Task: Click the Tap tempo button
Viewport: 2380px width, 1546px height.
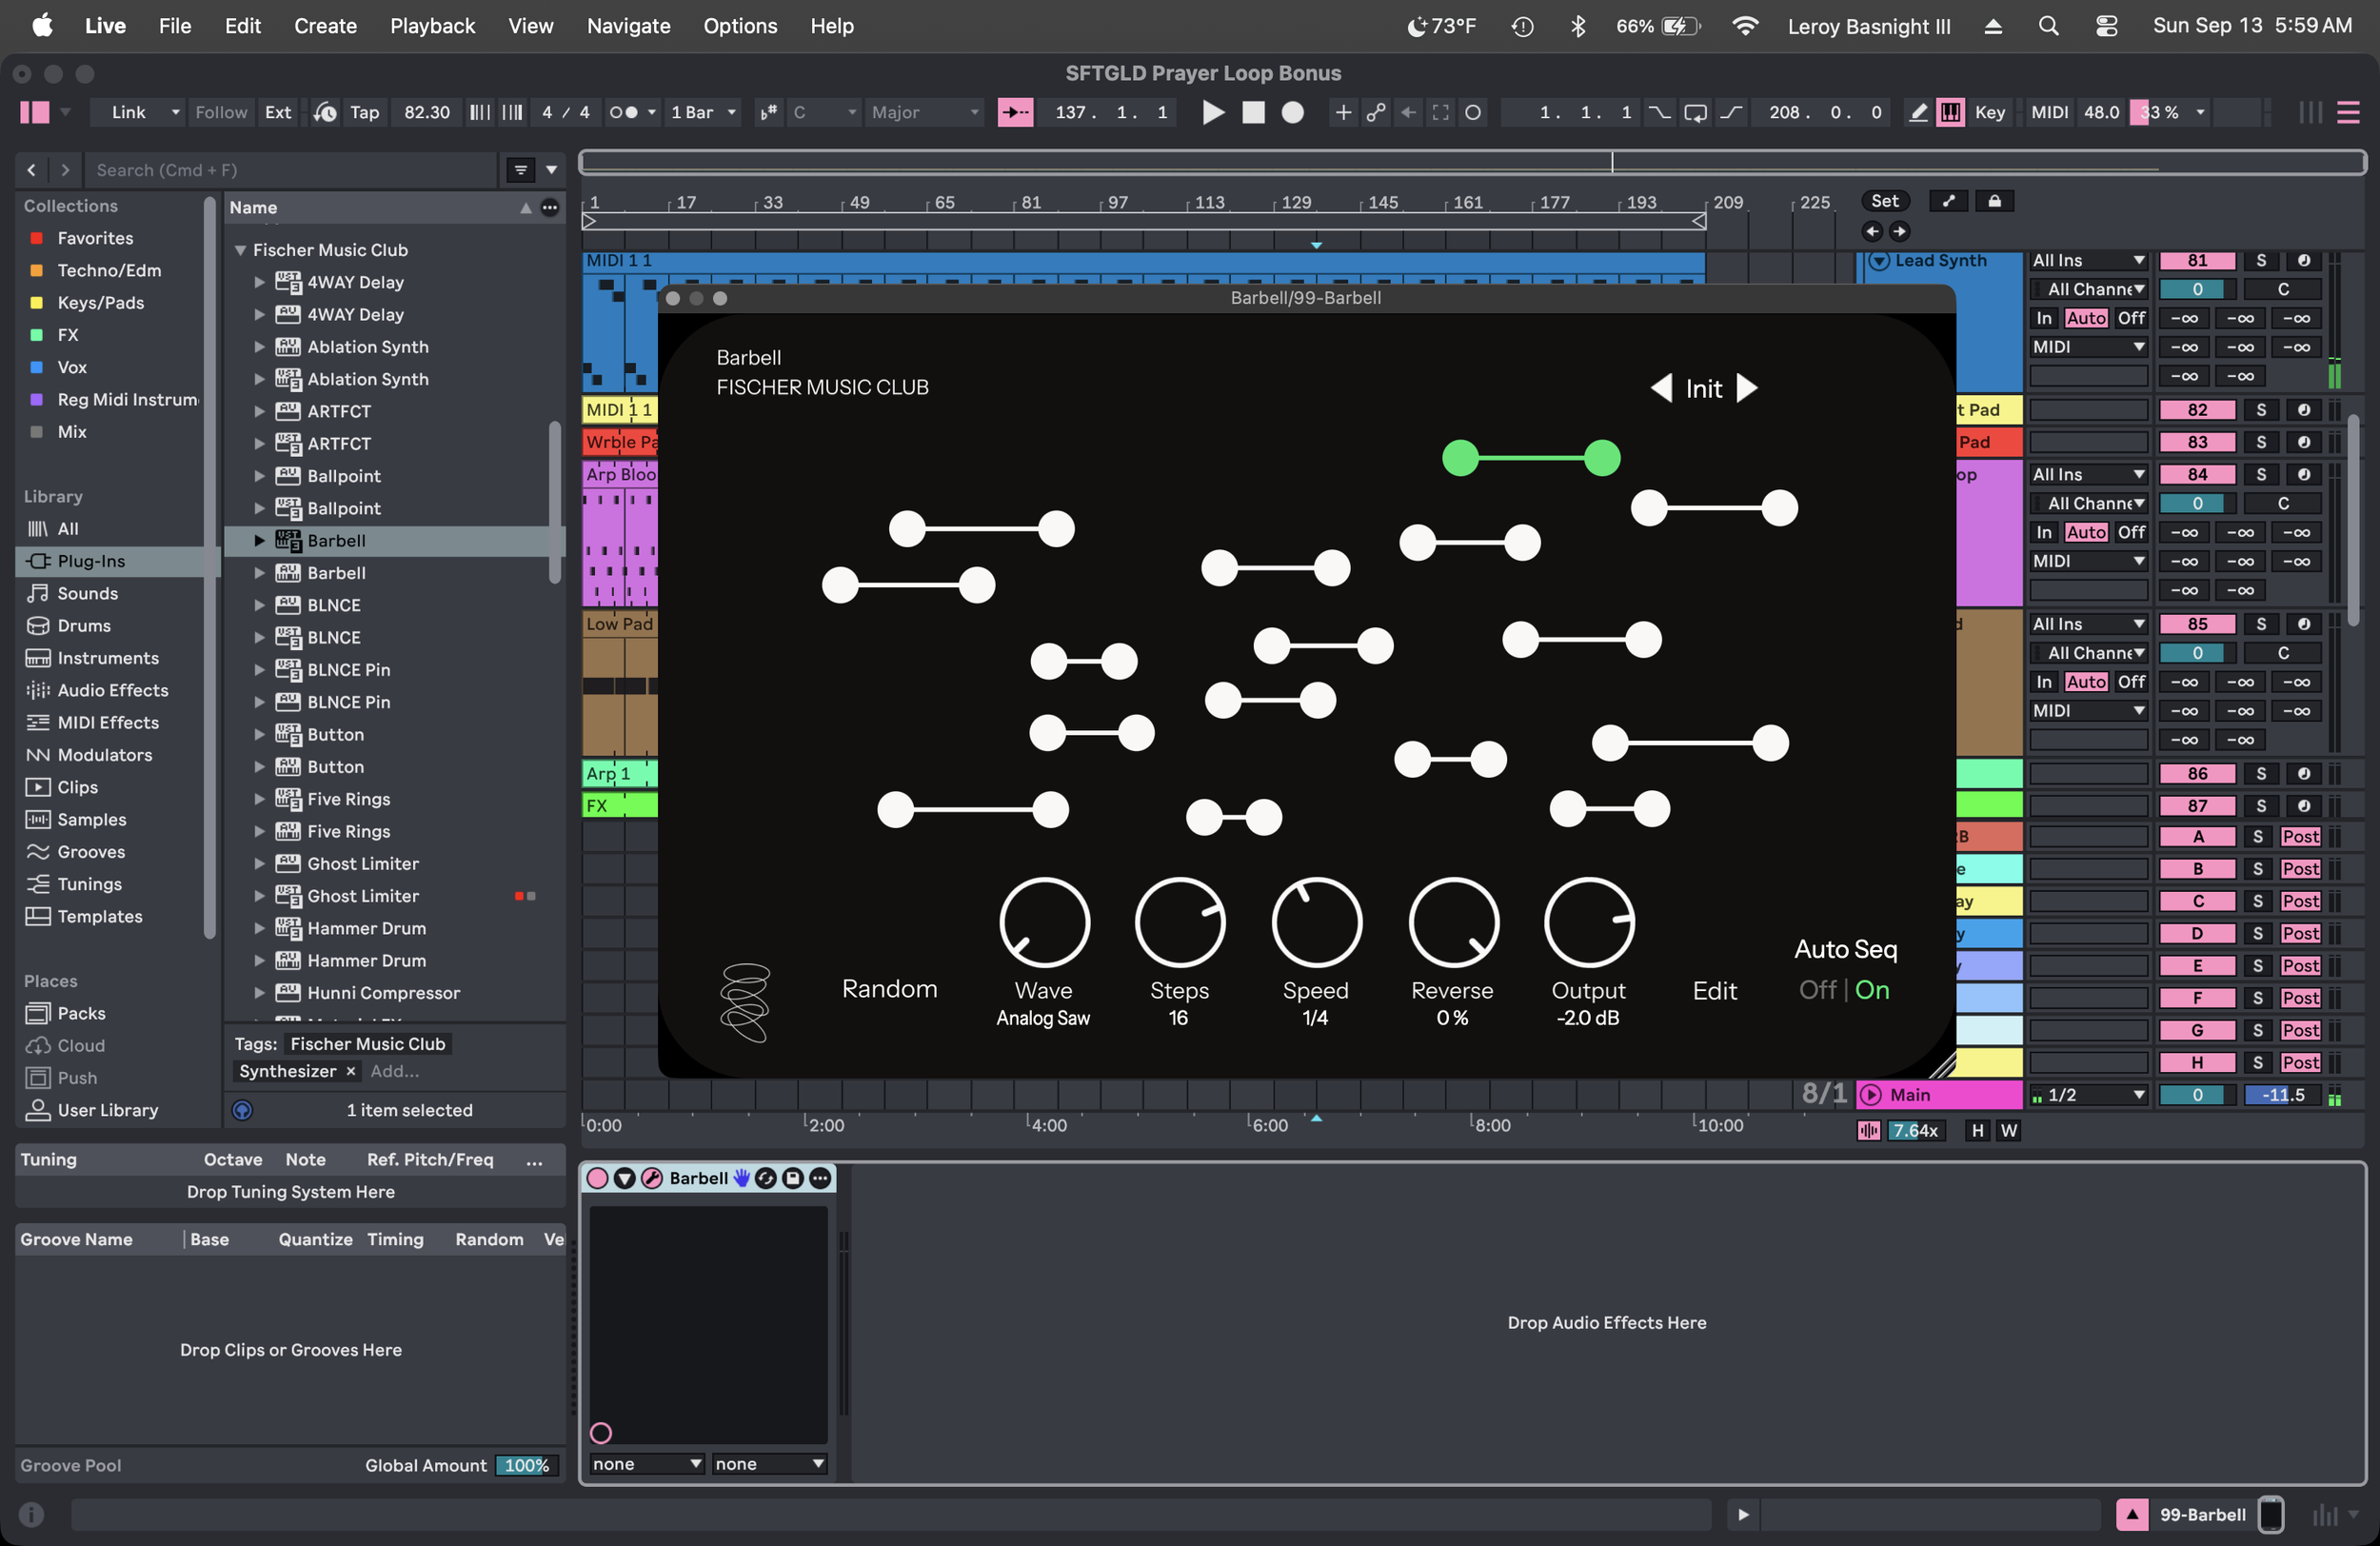Action: coord(364,113)
